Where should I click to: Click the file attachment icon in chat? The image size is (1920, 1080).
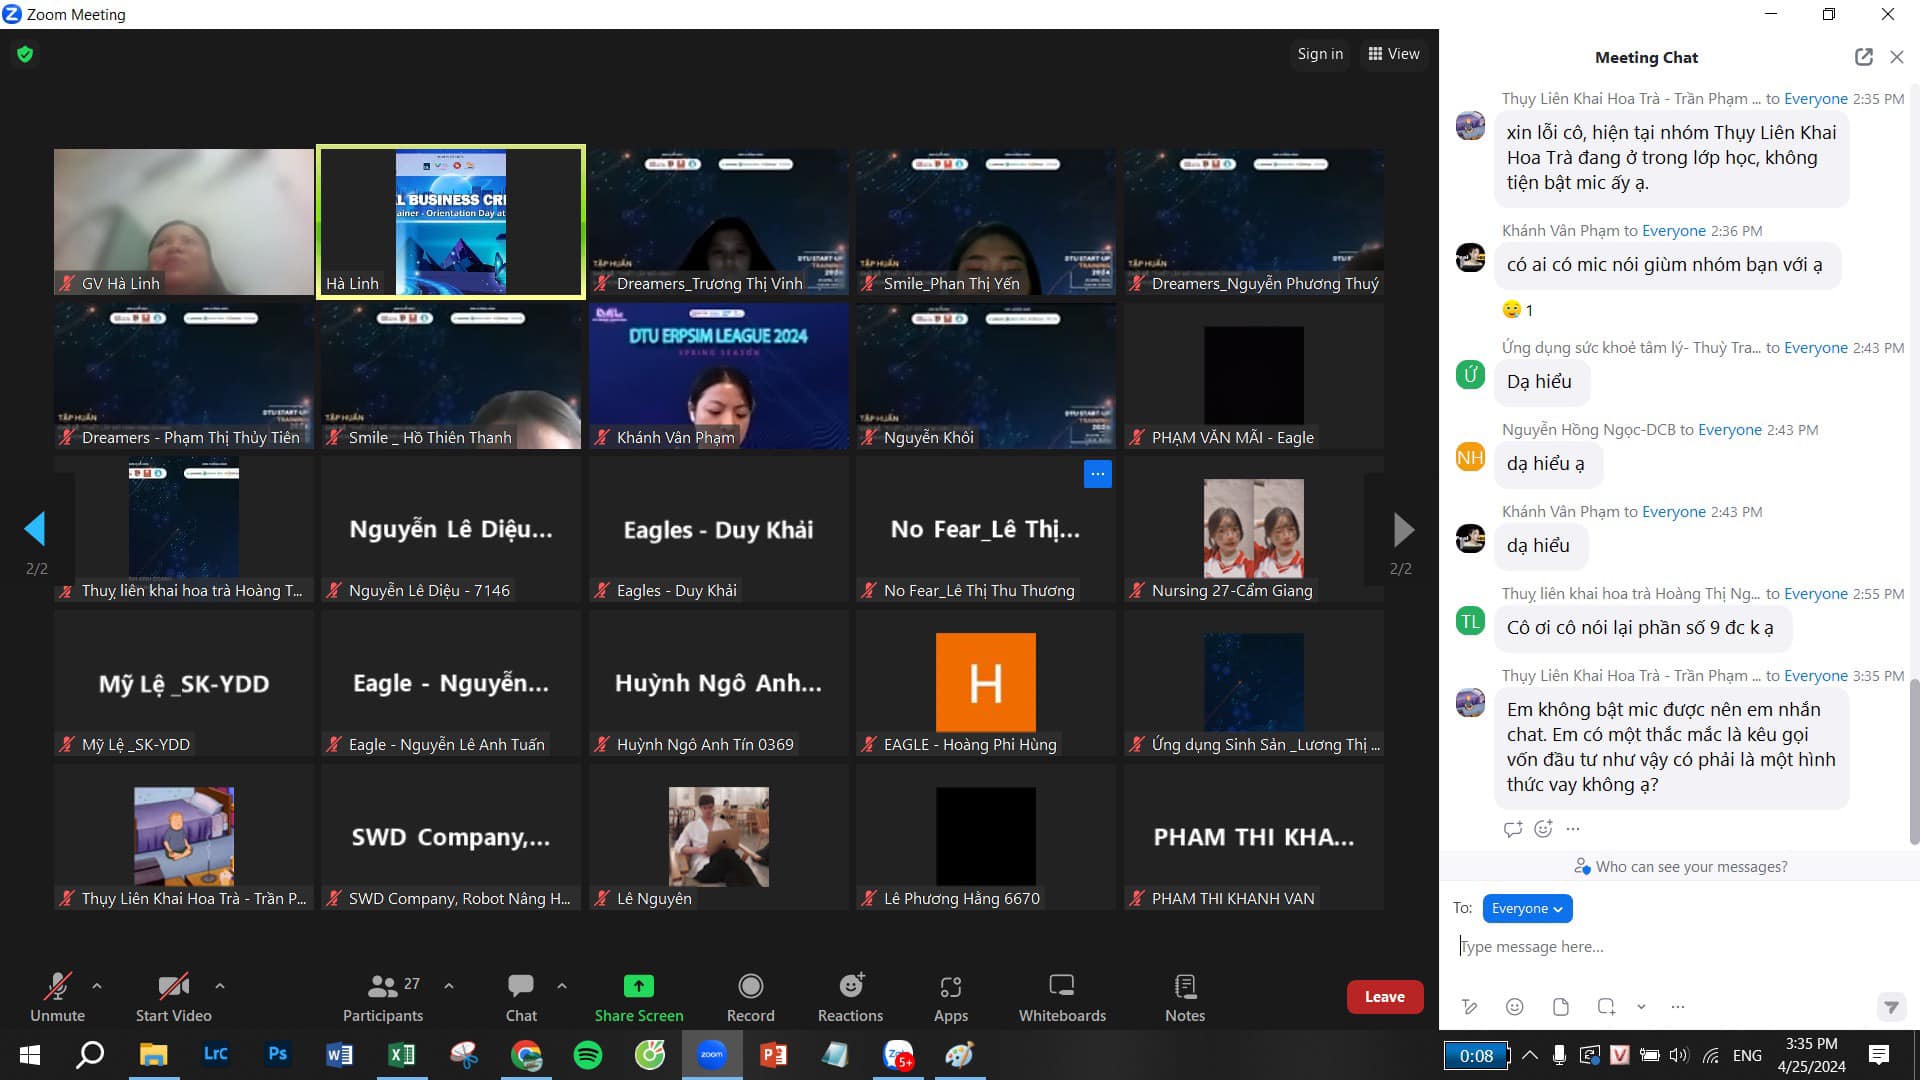(1560, 1007)
